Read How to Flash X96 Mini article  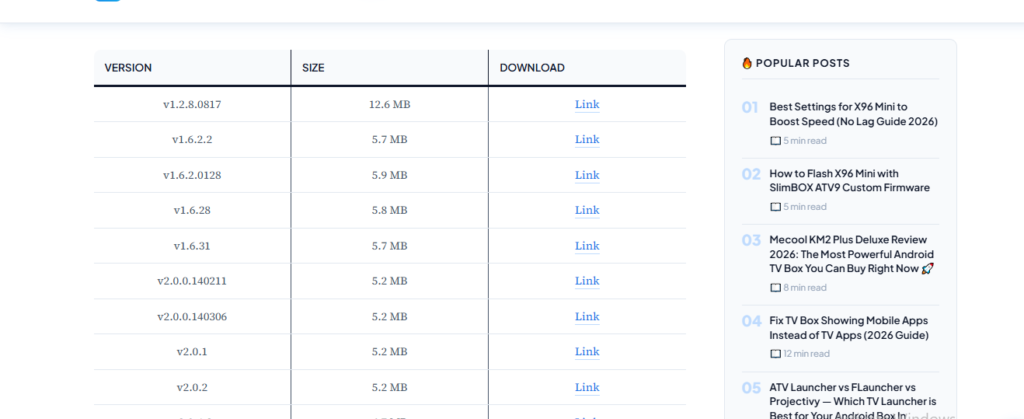coord(848,180)
